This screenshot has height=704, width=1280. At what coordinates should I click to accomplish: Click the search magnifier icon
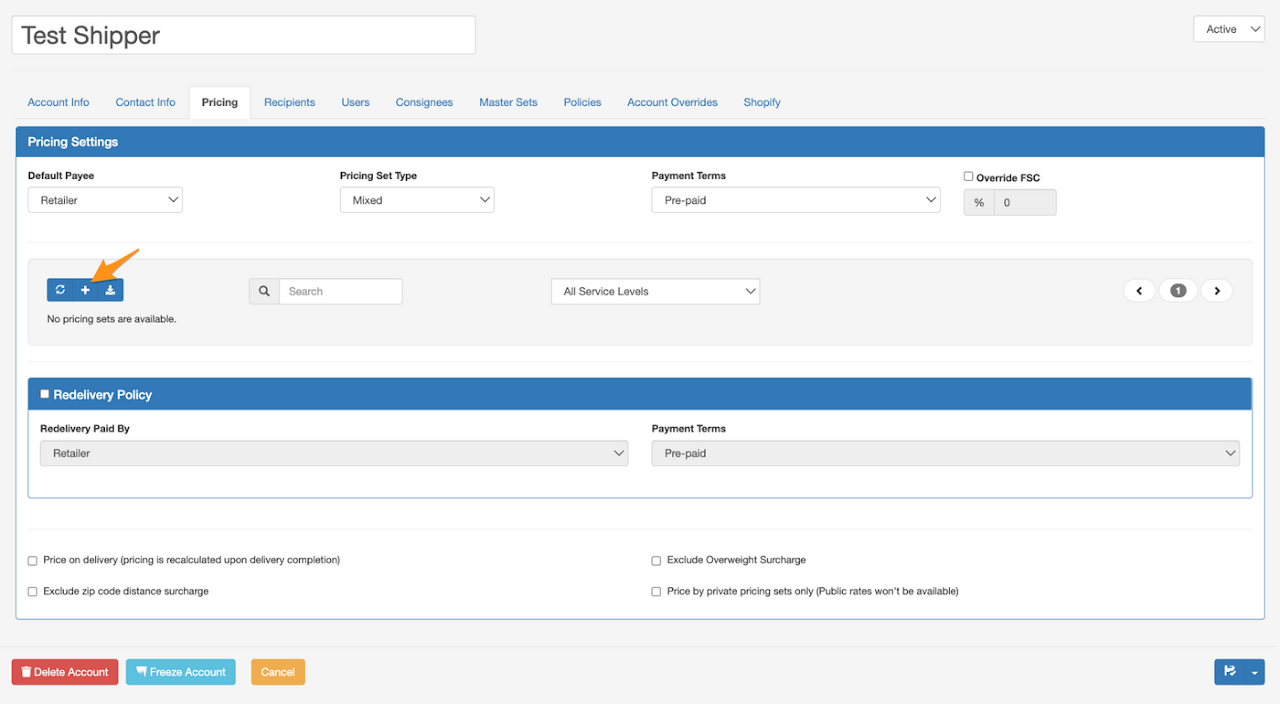click(x=264, y=291)
